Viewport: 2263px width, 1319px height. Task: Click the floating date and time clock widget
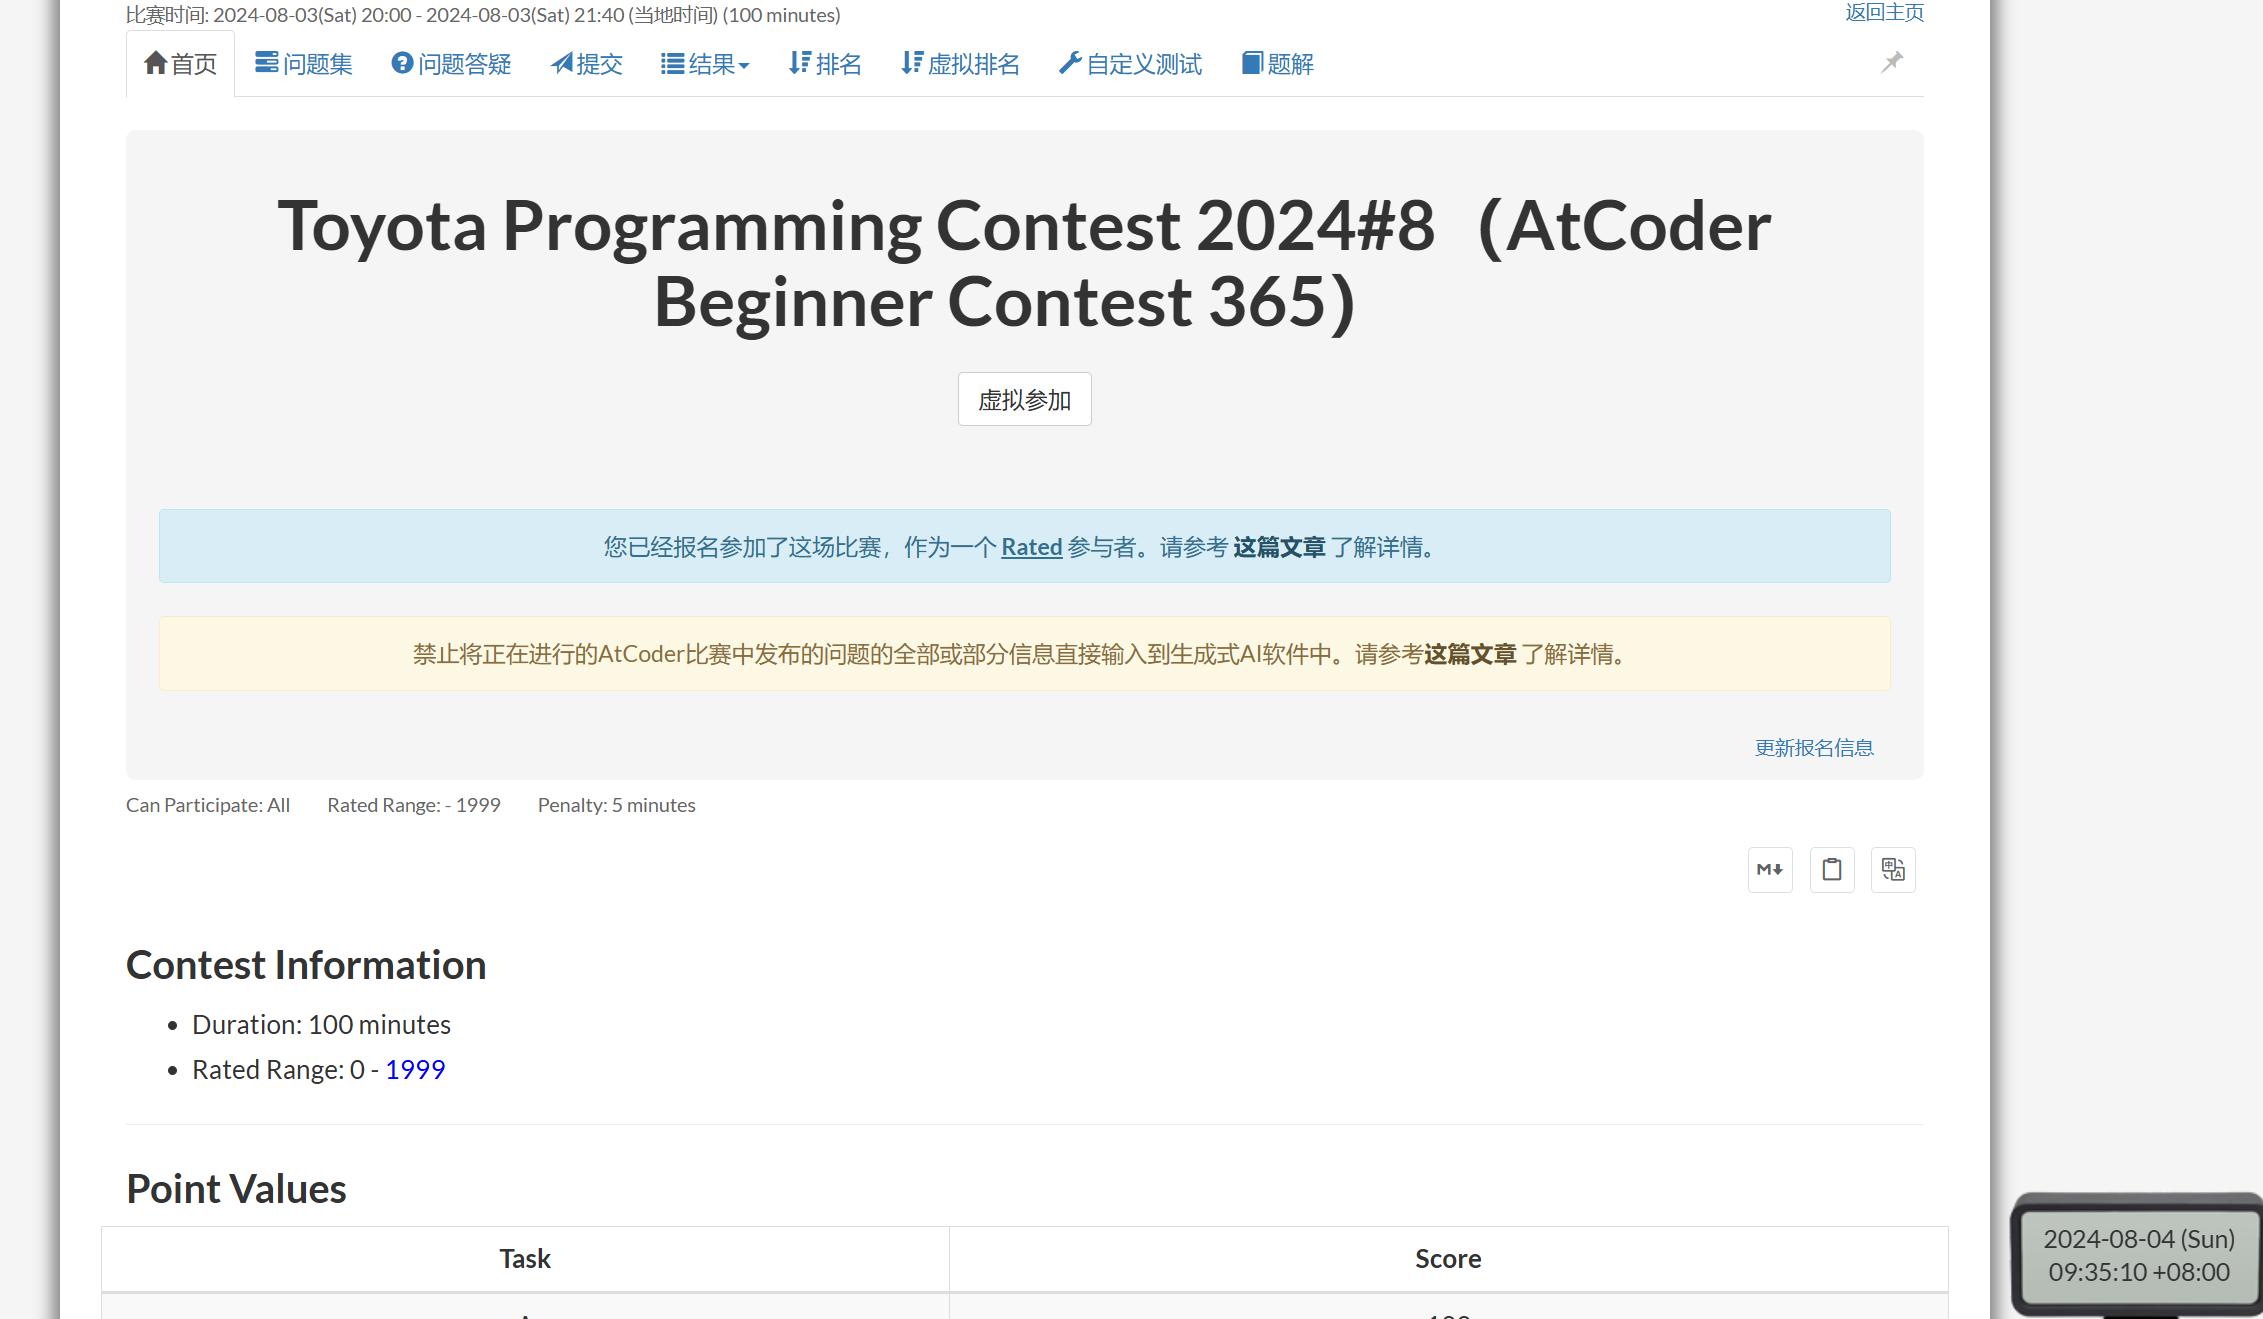(x=2138, y=1256)
